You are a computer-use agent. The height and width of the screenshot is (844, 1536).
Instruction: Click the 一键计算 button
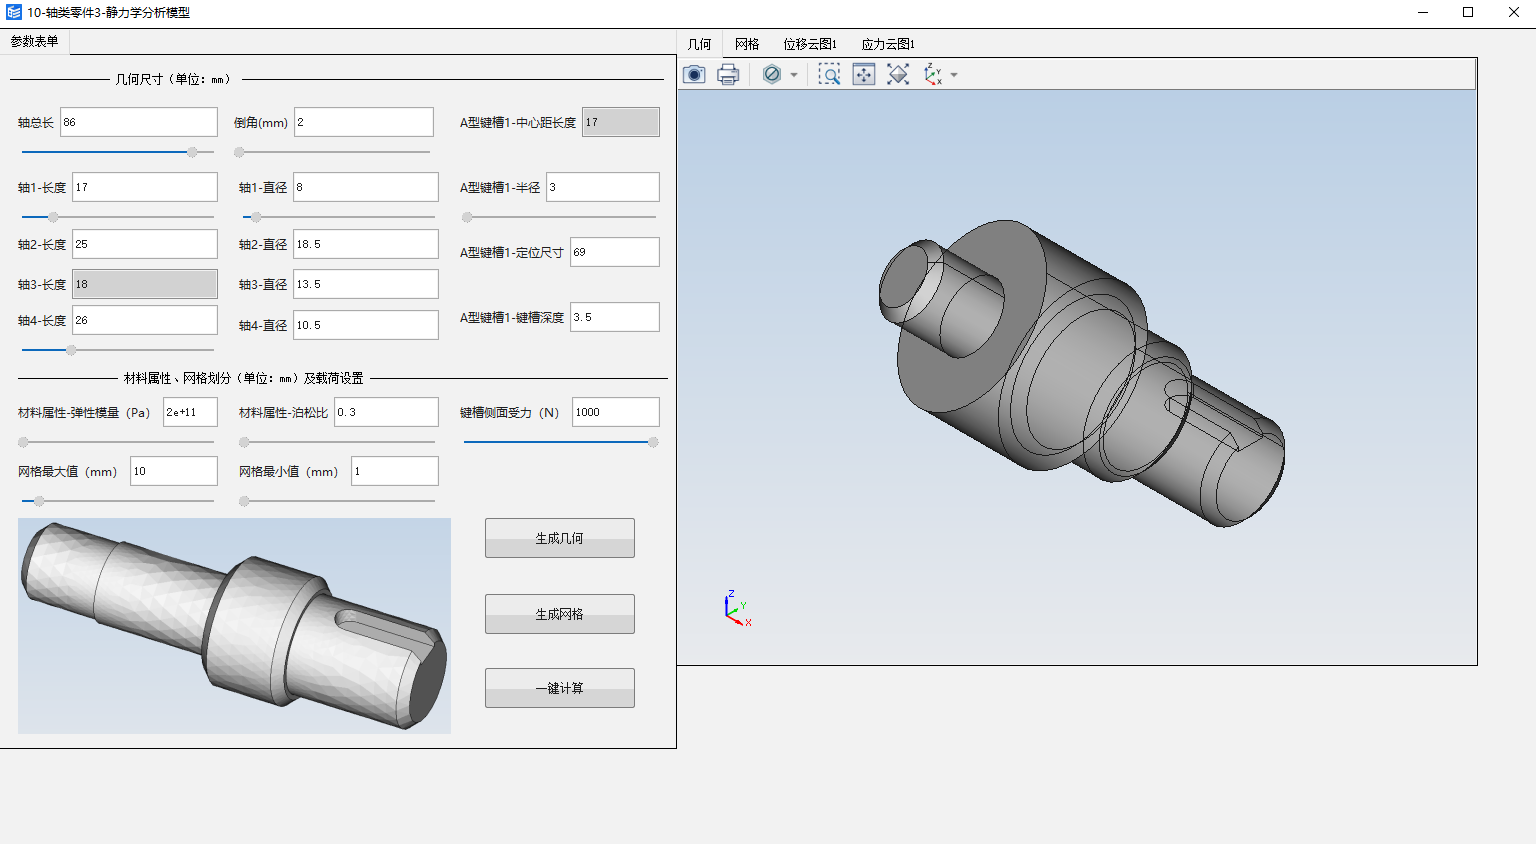pyautogui.click(x=560, y=688)
